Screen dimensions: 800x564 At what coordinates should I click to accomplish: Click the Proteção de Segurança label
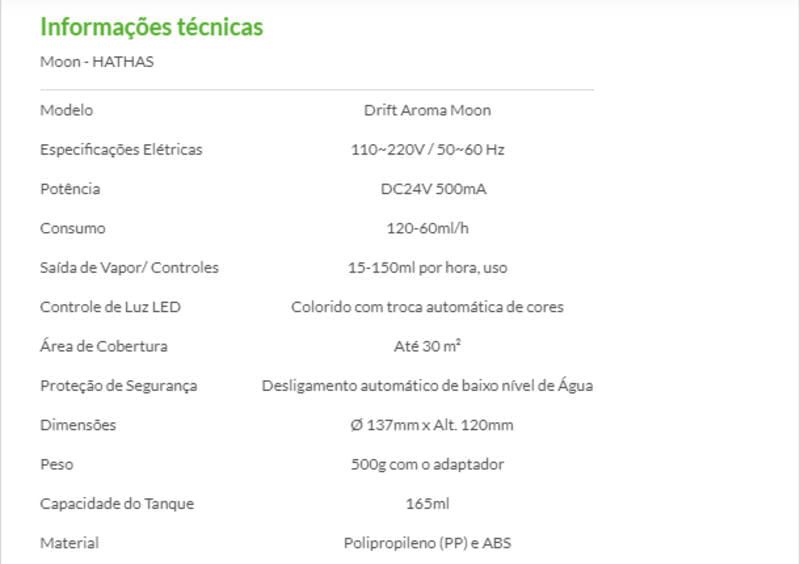(119, 386)
